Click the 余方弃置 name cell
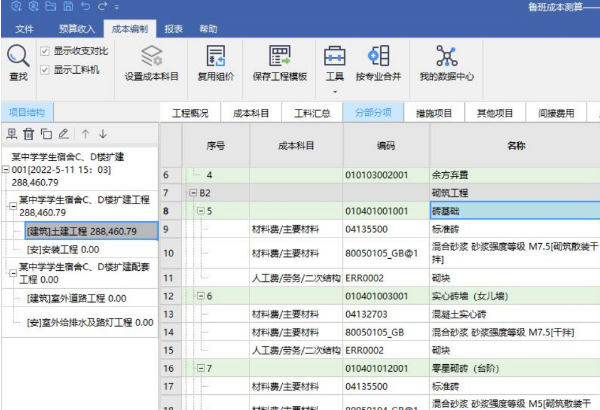 click(x=515, y=175)
